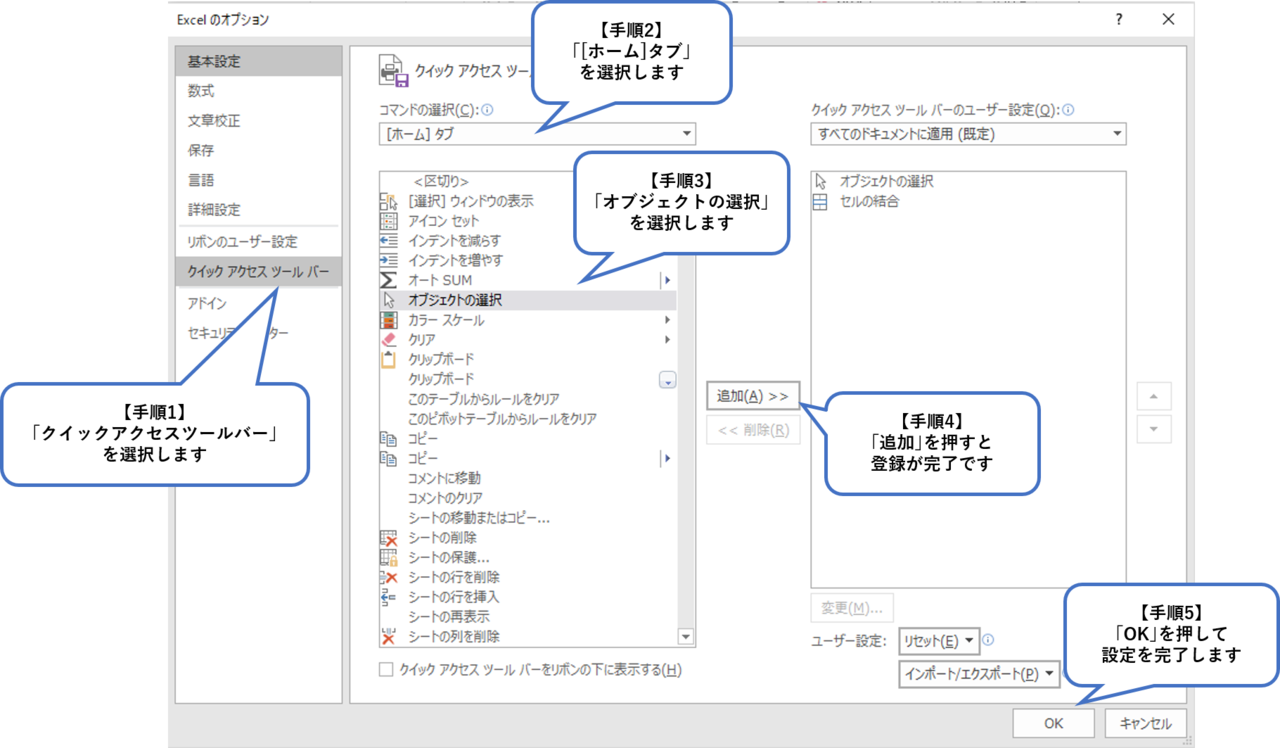Choose the シートの列を削除 command icon

point(389,636)
